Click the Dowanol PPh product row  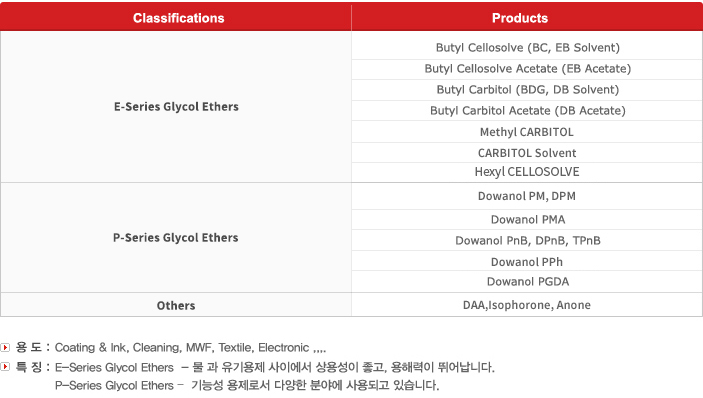(x=527, y=262)
